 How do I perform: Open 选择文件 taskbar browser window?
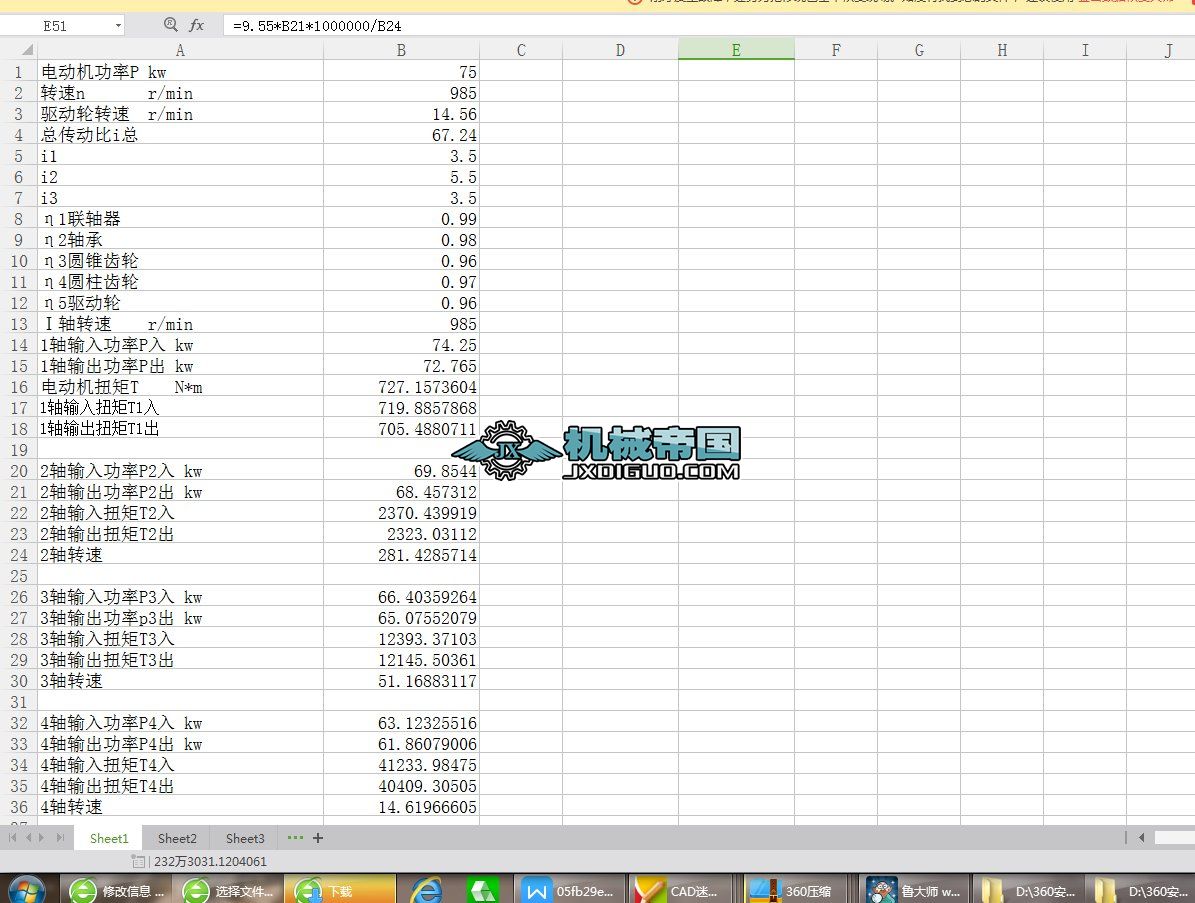(228, 890)
